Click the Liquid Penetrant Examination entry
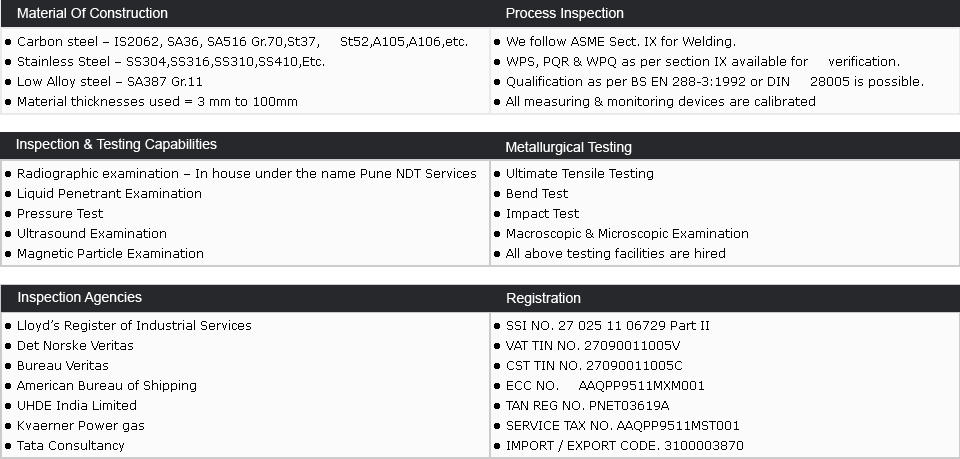This screenshot has width=960, height=459. (x=109, y=194)
